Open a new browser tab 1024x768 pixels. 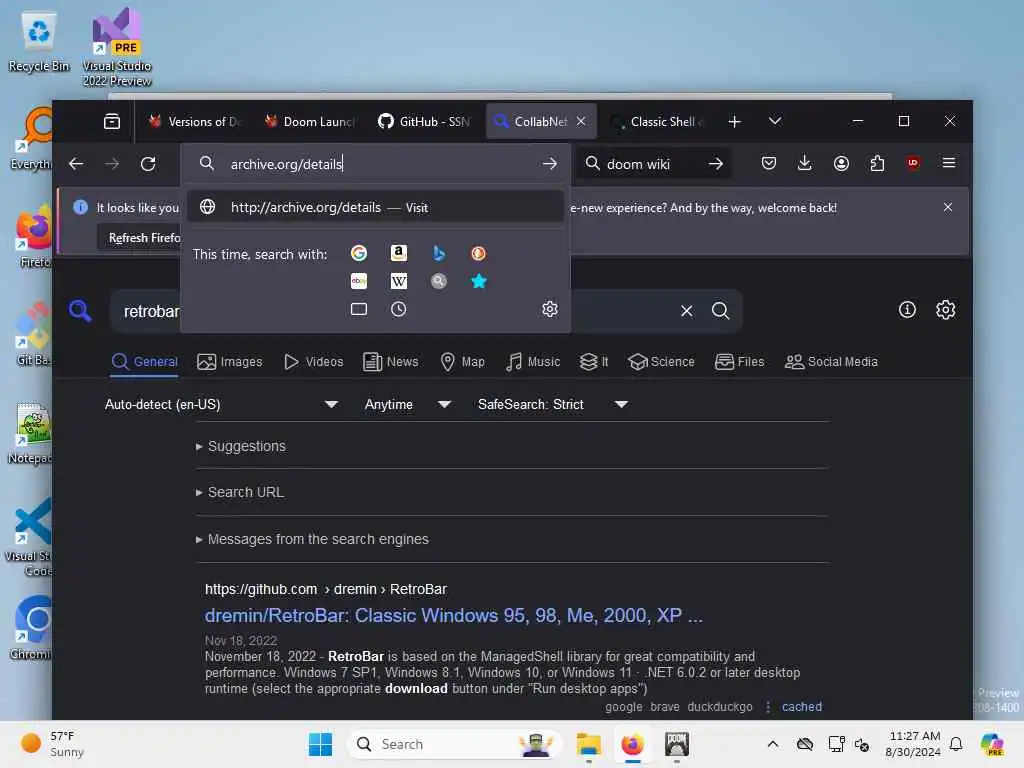pyautogui.click(x=735, y=121)
